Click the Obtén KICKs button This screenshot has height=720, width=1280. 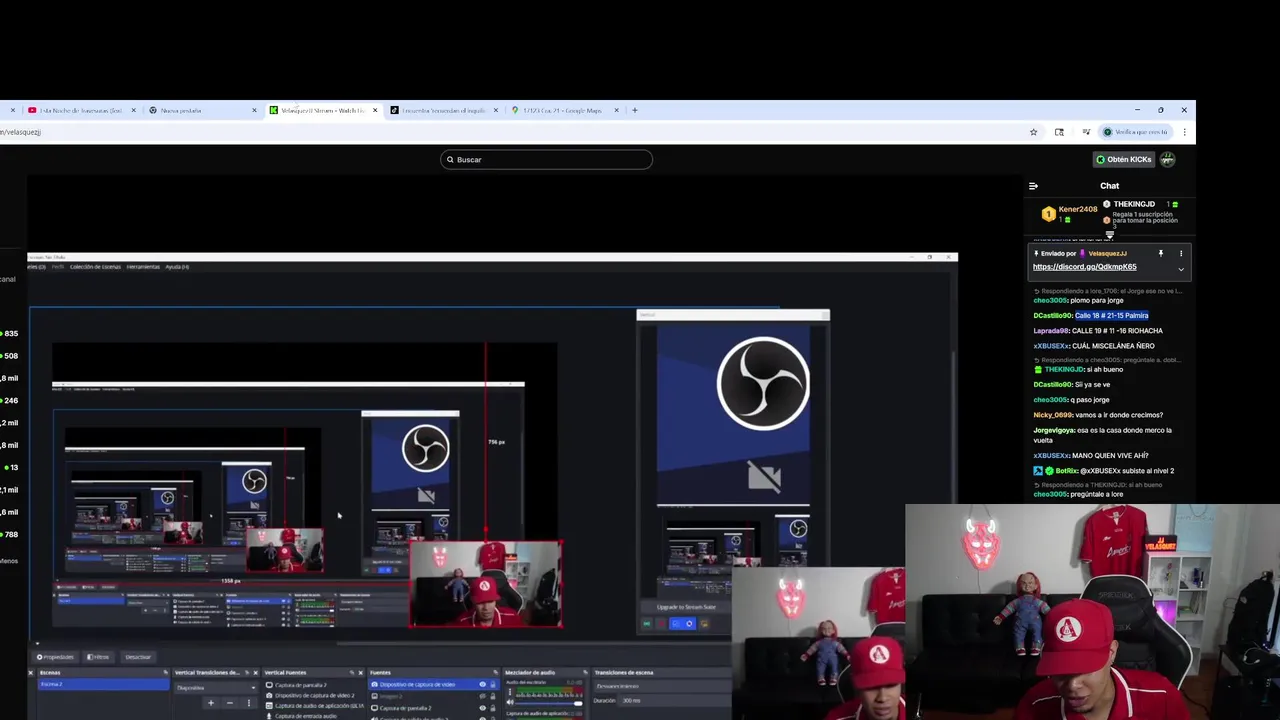[x=1123, y=159]
